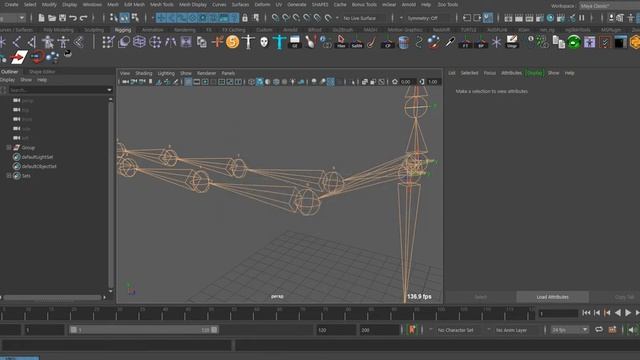
Task: Open the Attribute Editor Selected menu
Action: pyautogui.click(x=469, y=73)
